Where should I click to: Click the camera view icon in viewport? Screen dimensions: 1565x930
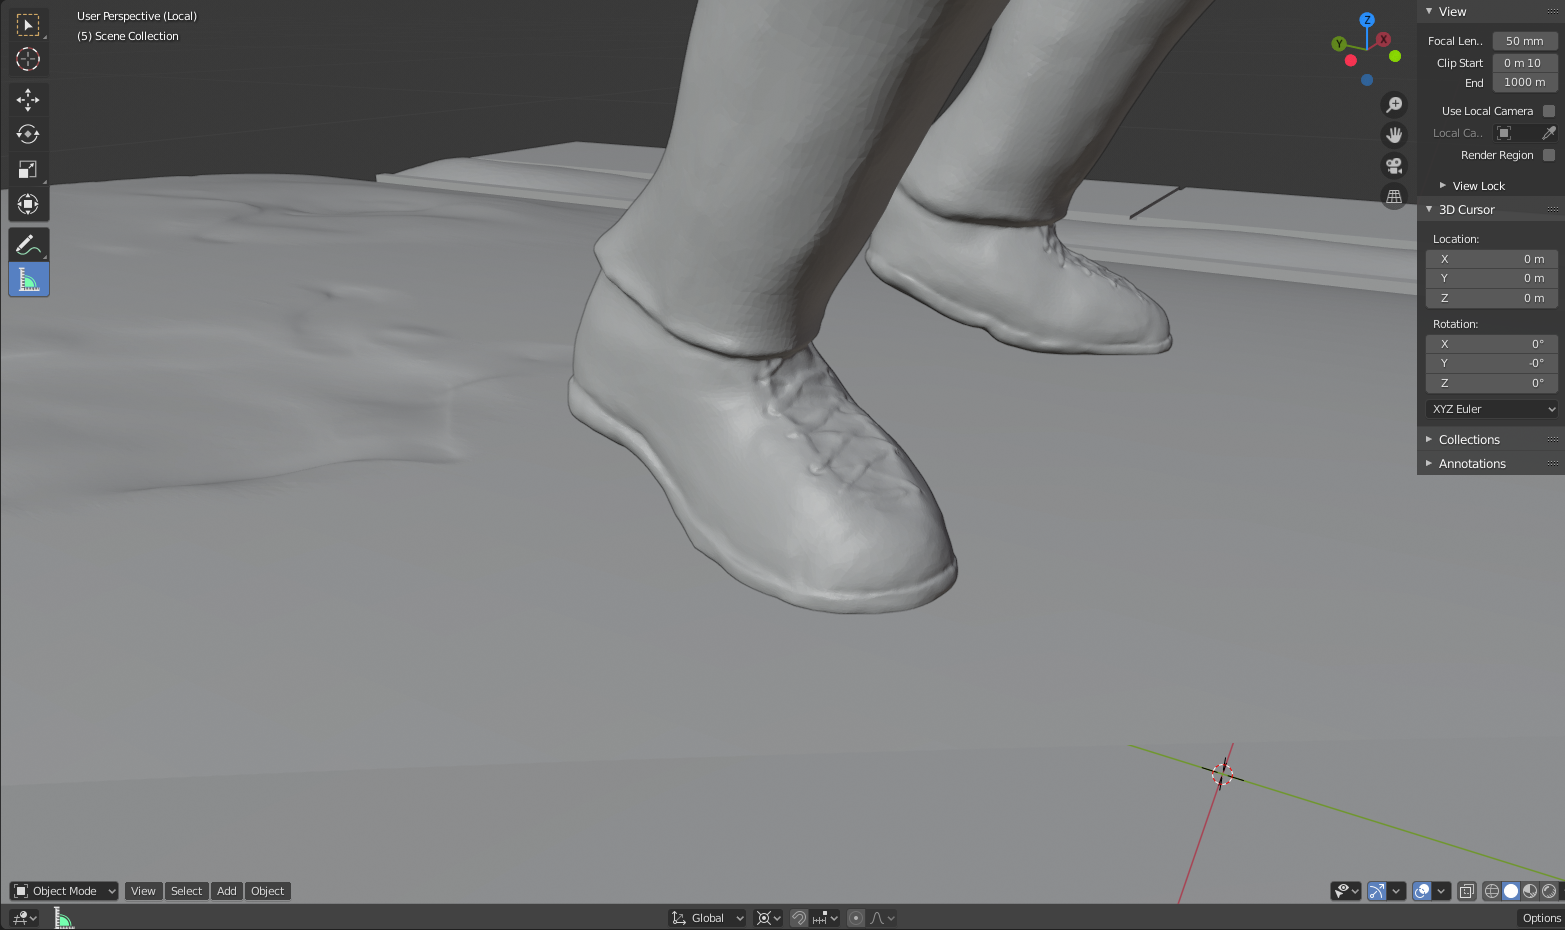click(1394, 165)
